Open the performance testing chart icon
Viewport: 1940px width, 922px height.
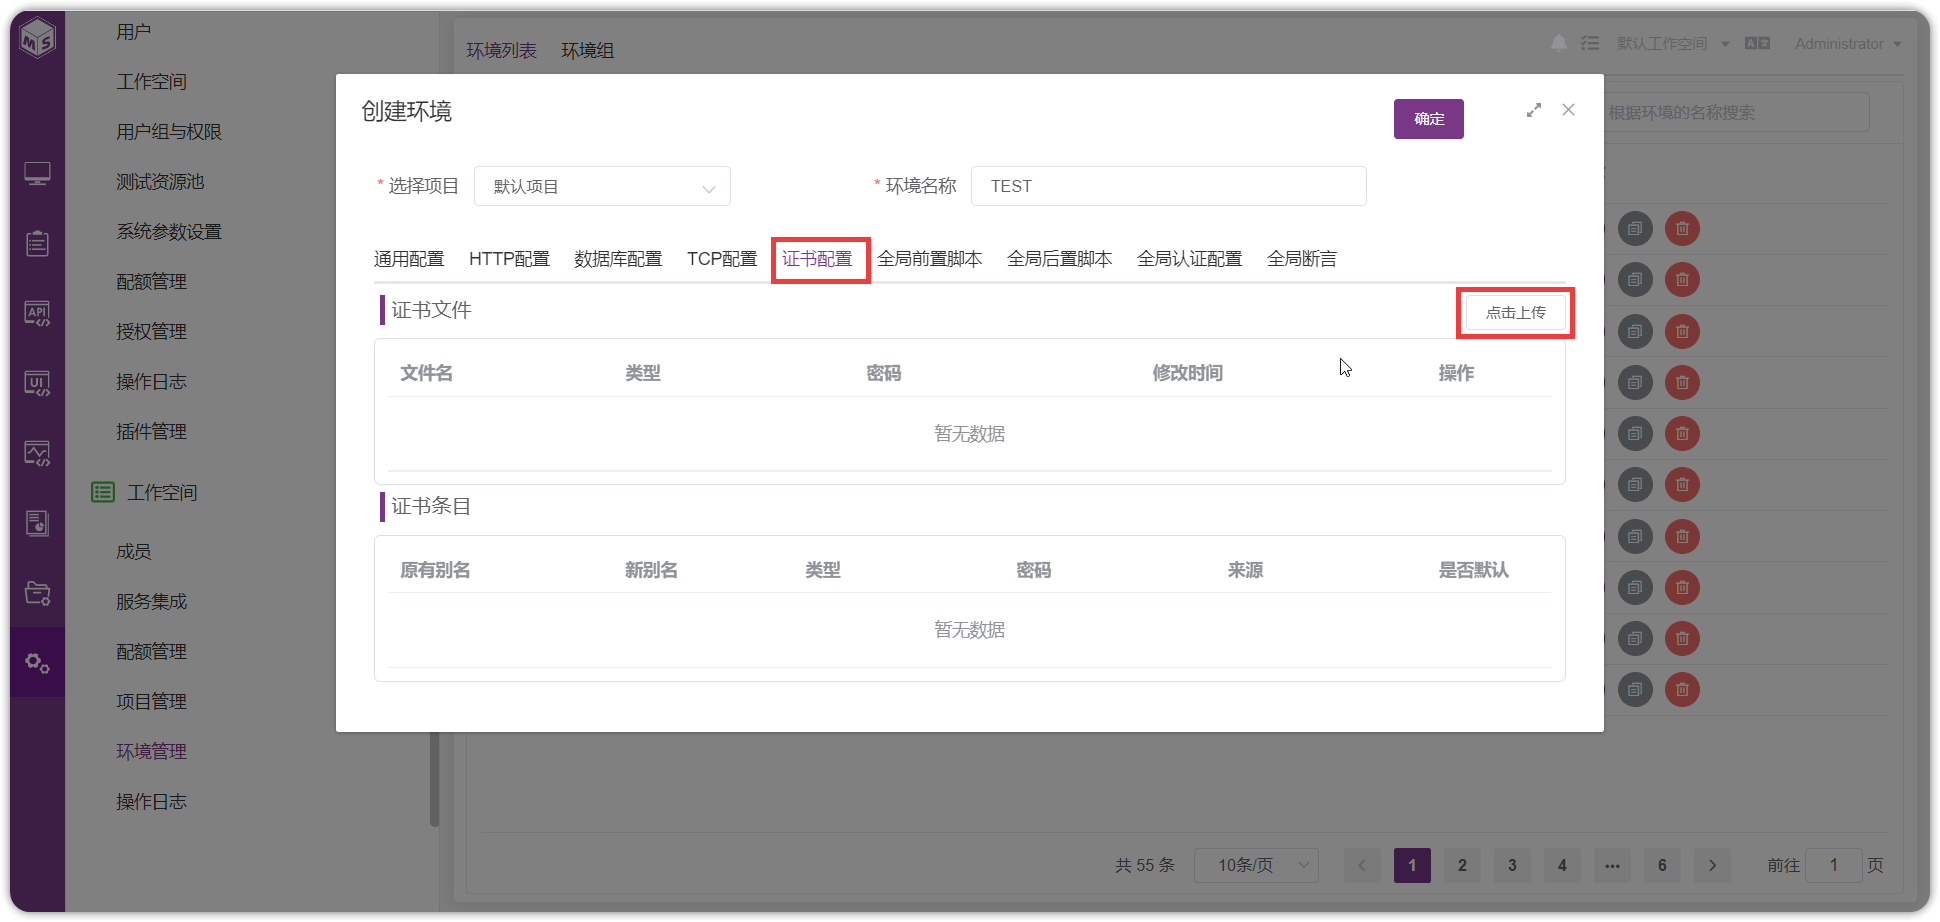[x=37, y=454]
